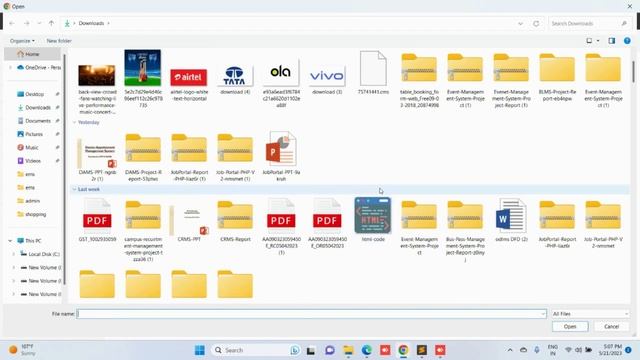Screen dimensions: 640x360
Task: Refresh the Downloads folder view
Action: pos(536,24)
